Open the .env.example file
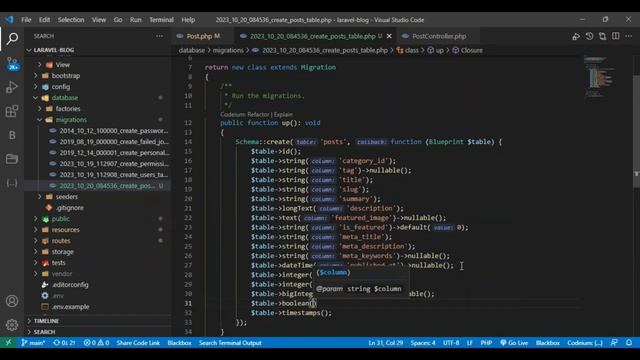This screenshot has height=360, width=640. pyautogui.click(x=71, y=307)
